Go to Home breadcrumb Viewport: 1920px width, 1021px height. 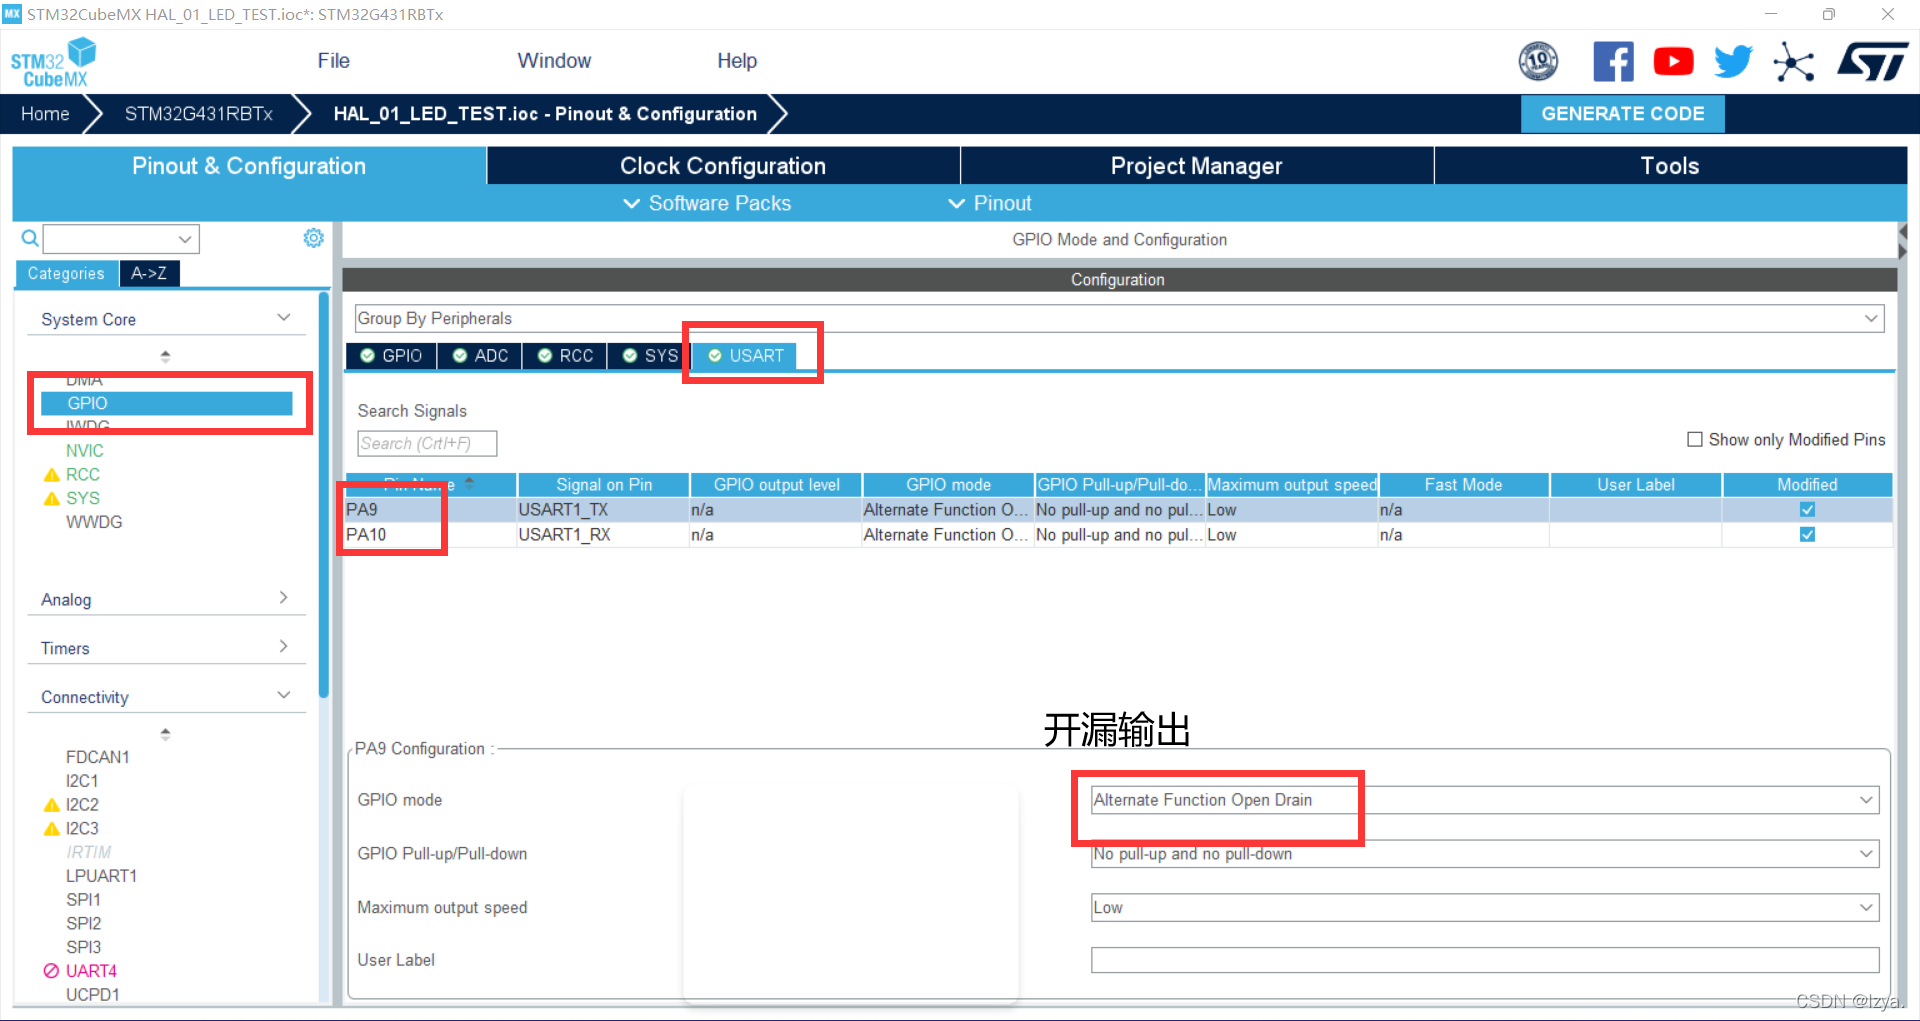click(x=45, y=114)
